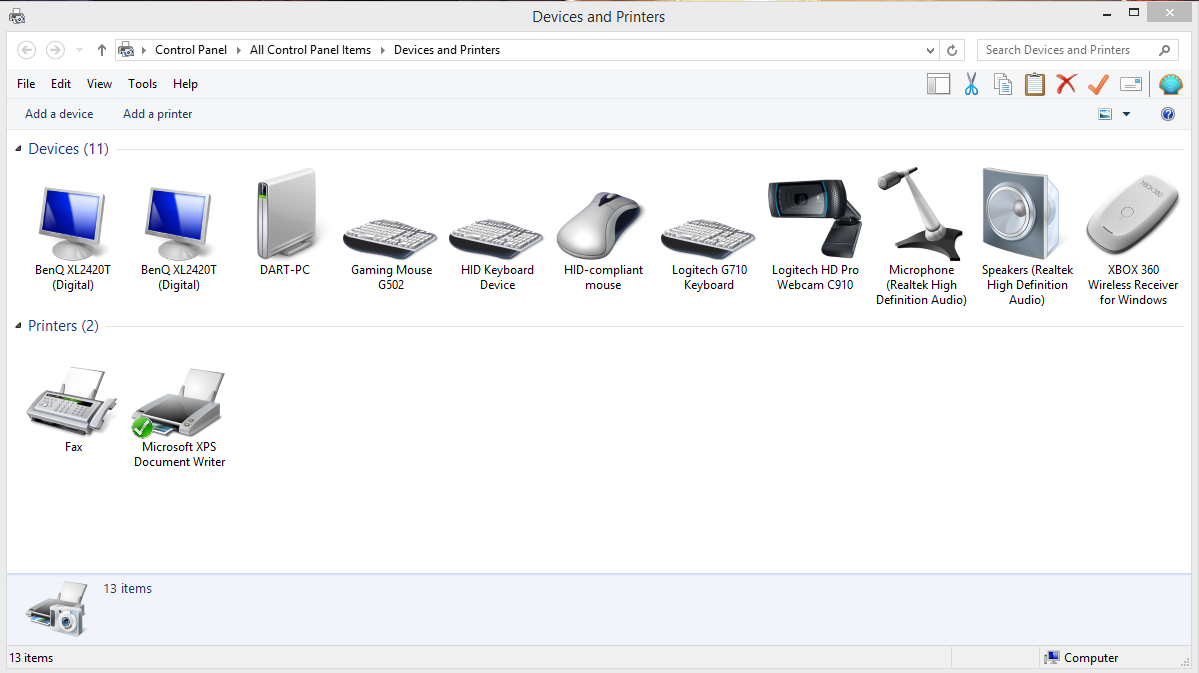
Task: Navigate to Control Panel in breadcrumb
Action: tap(191, 50)
